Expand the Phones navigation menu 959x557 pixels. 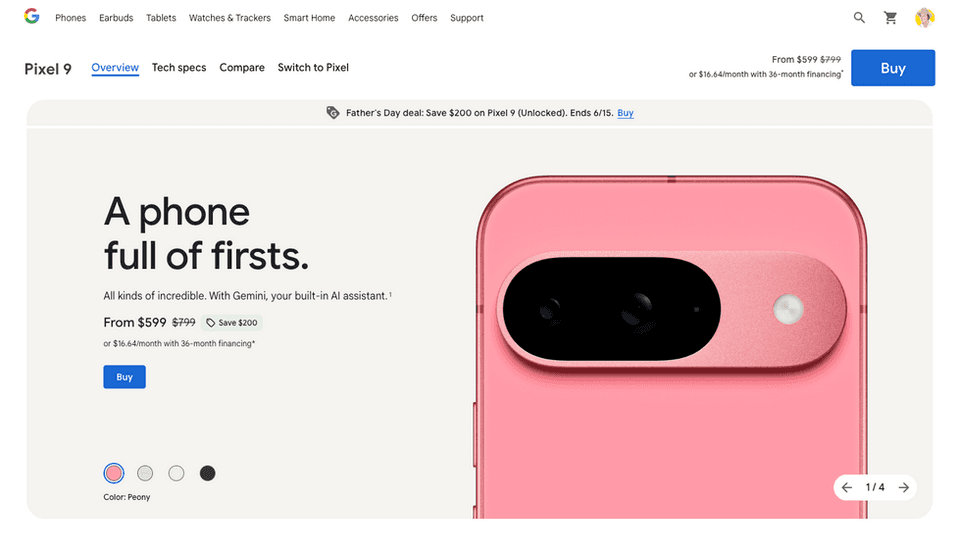point(70,18)
